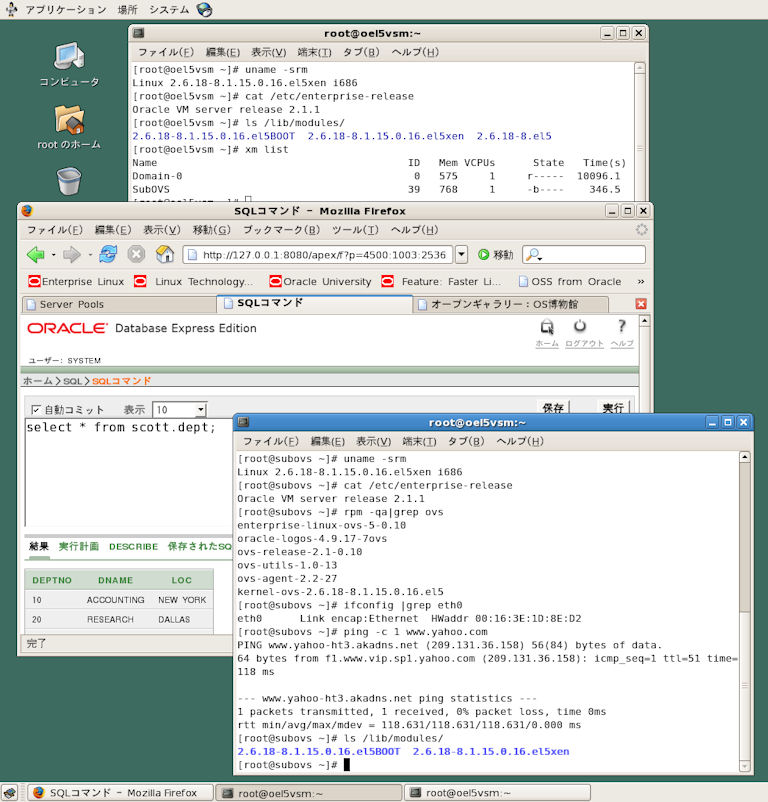Click the URL address field in Firefox

tap(318, 254)
